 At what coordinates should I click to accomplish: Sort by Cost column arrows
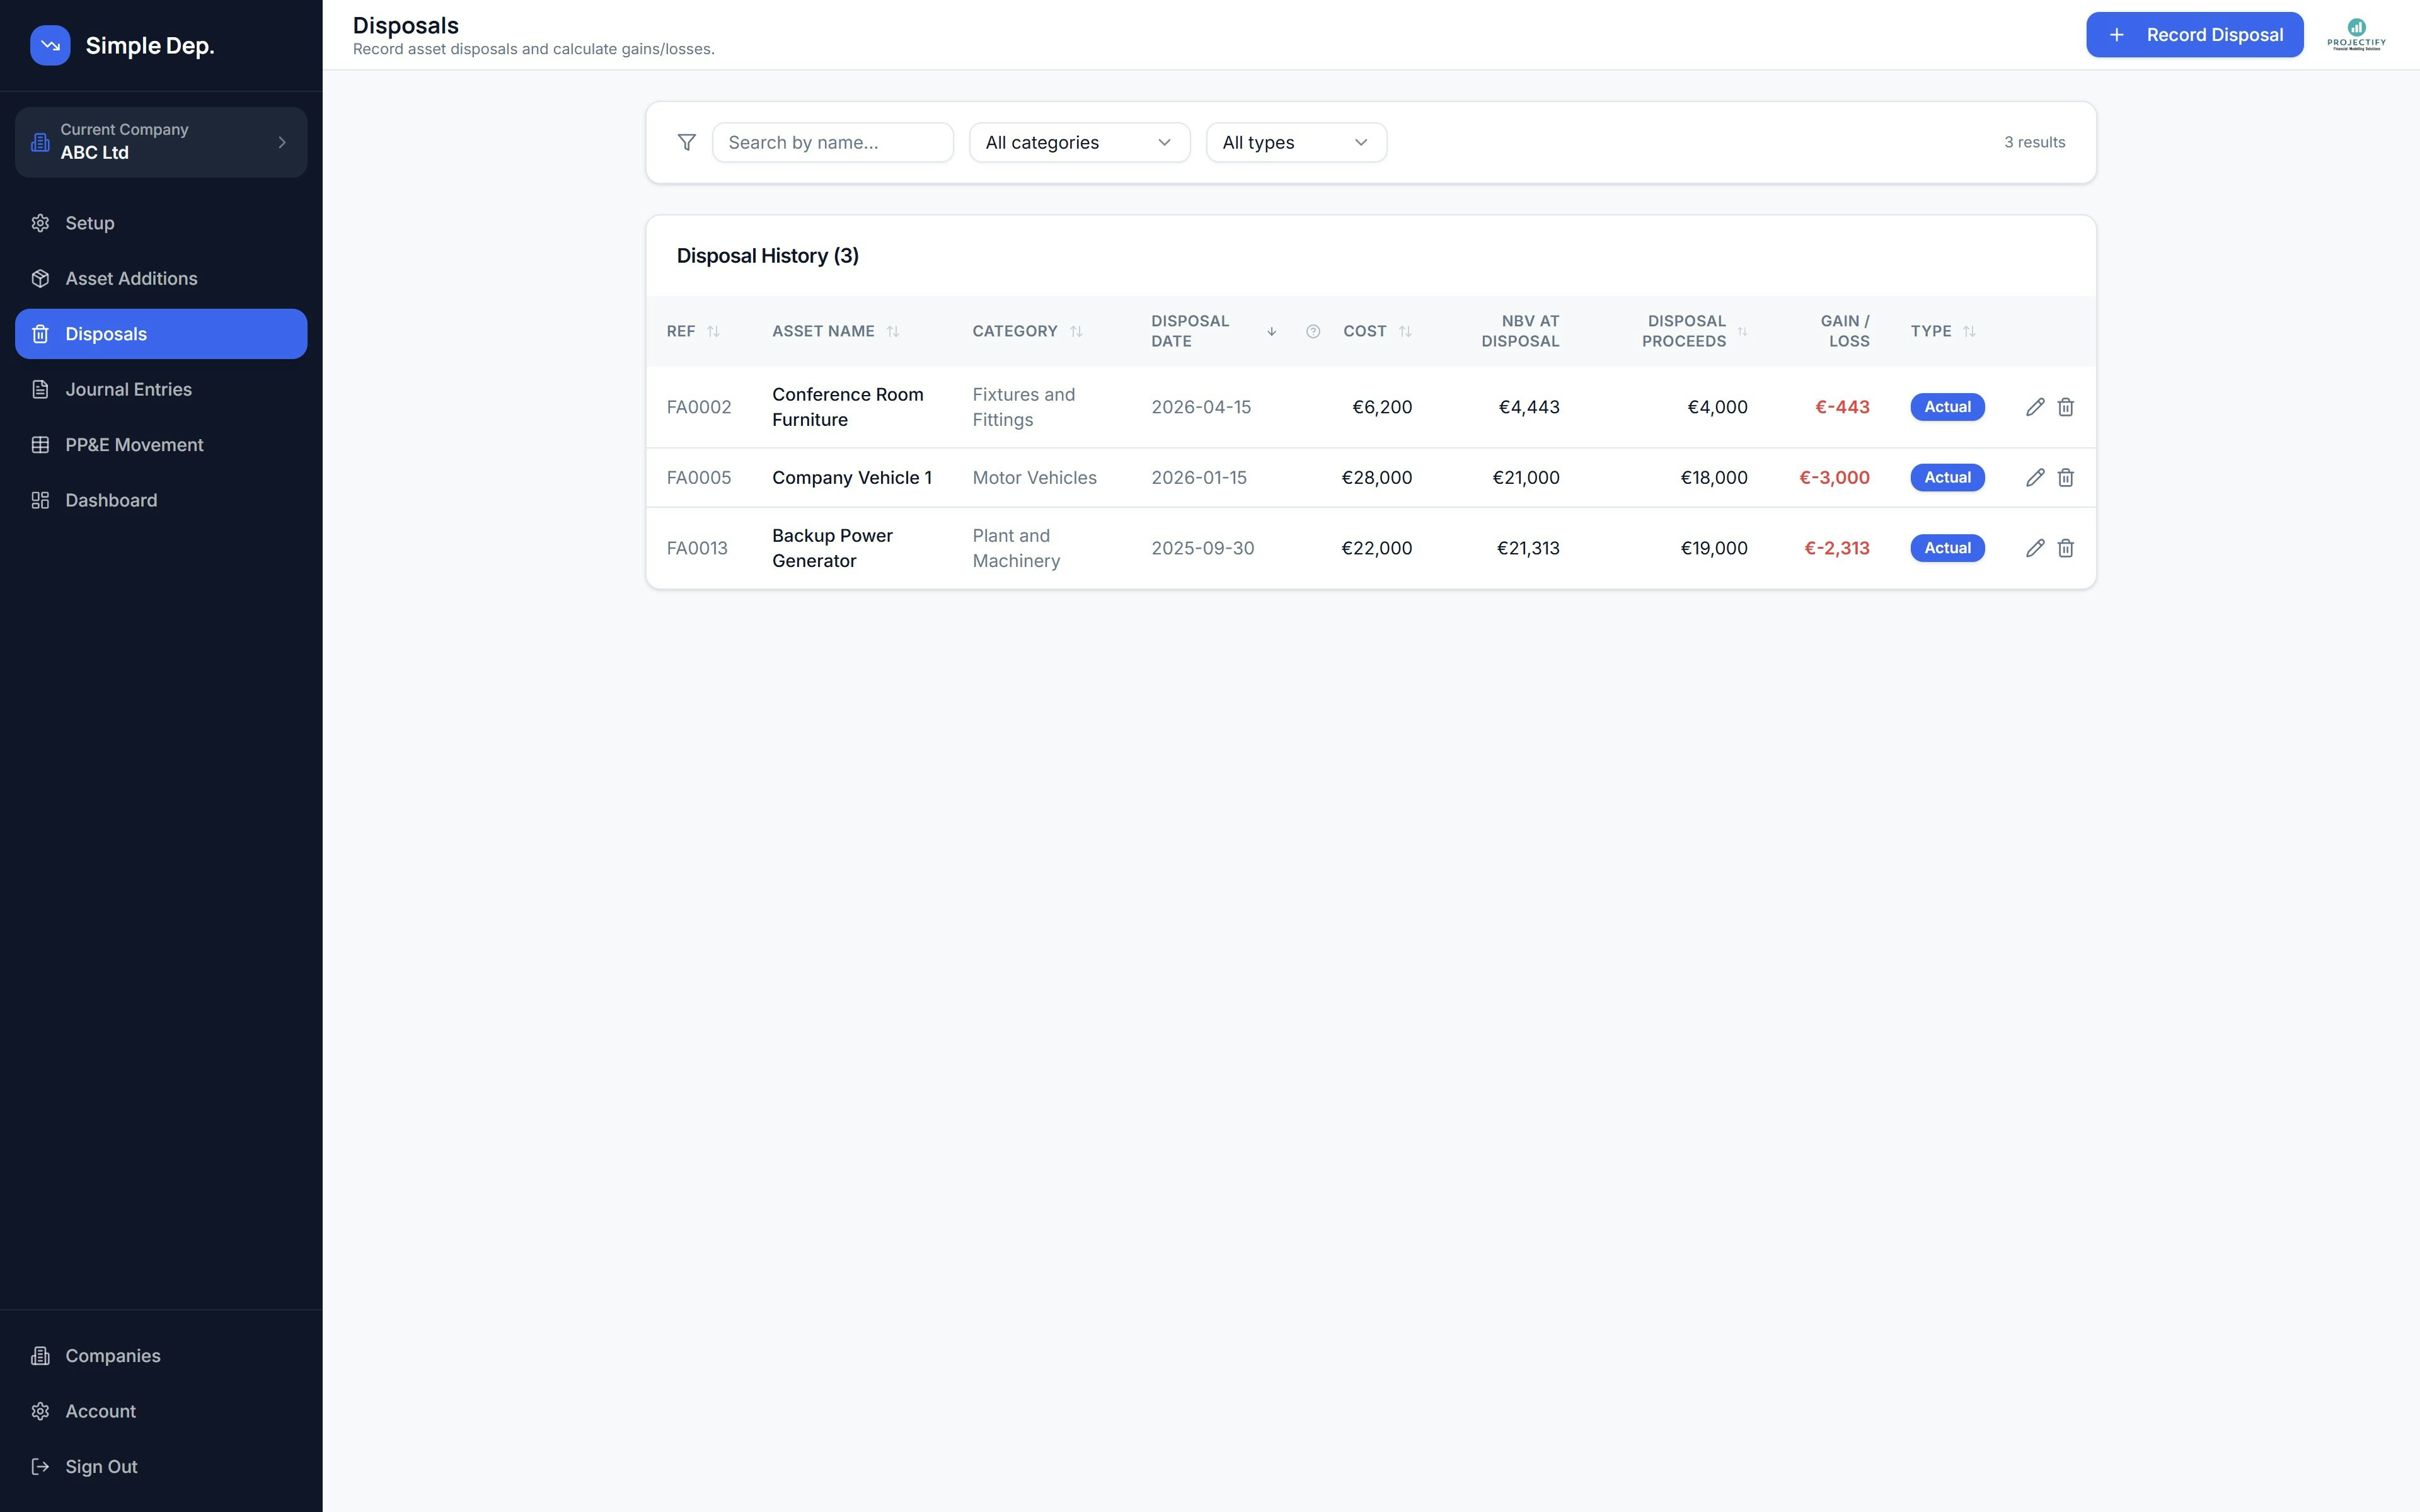pos(1405,331)
